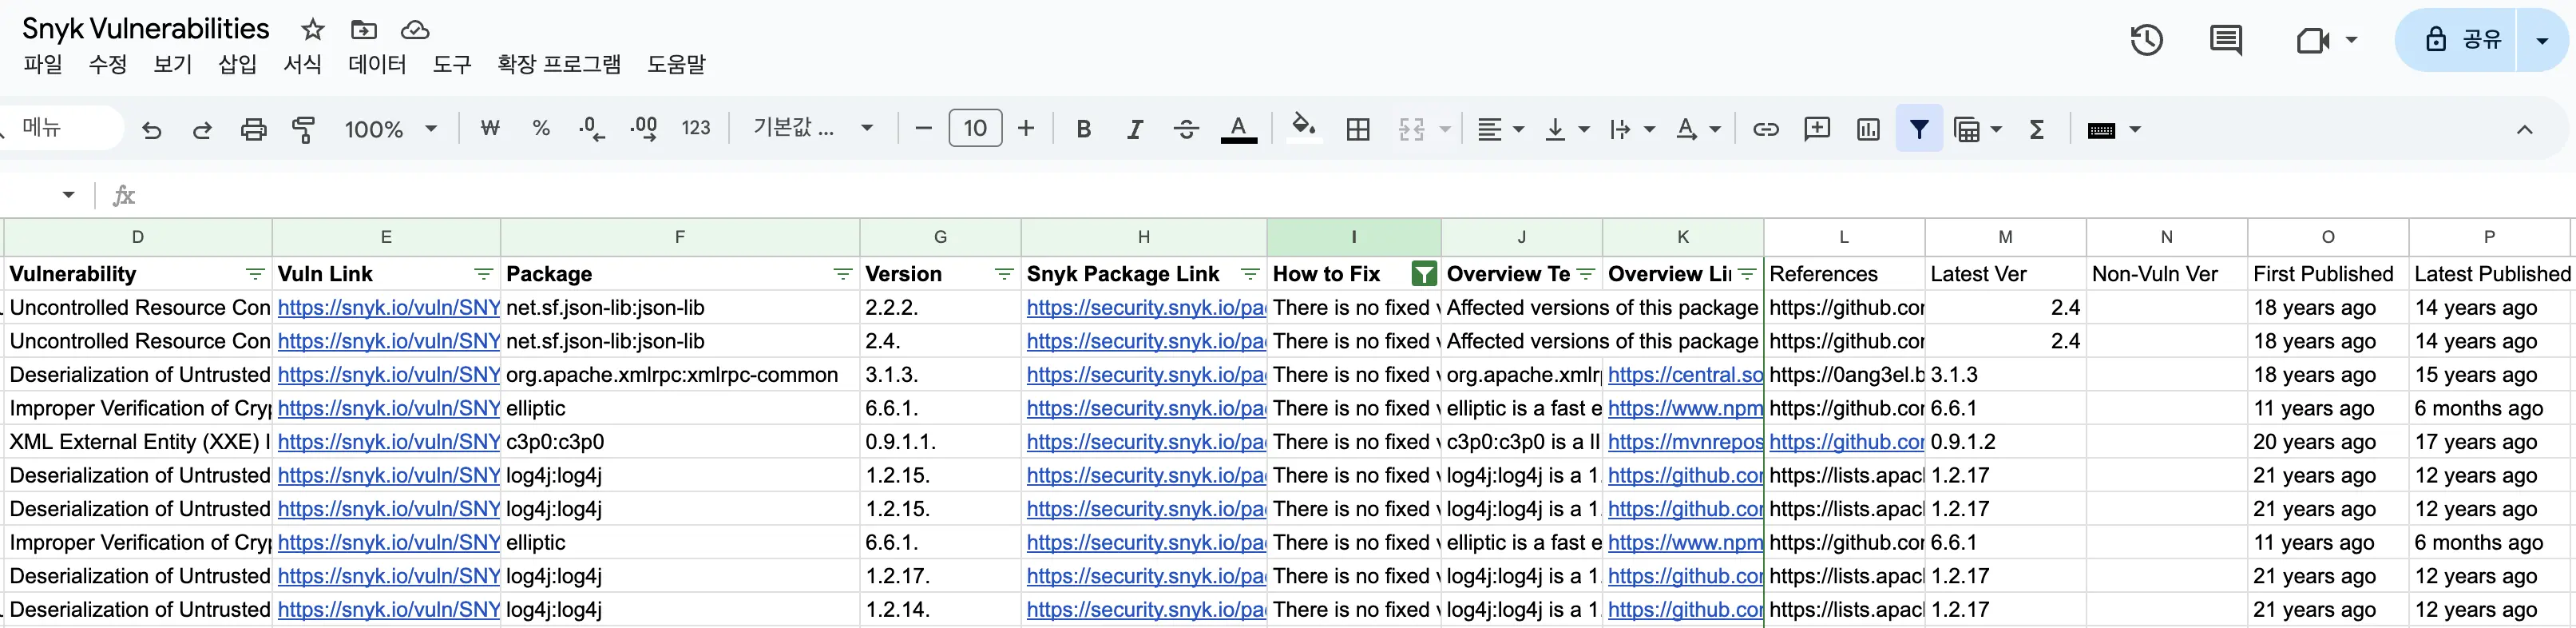Click the undo arrow

point(152,129)
